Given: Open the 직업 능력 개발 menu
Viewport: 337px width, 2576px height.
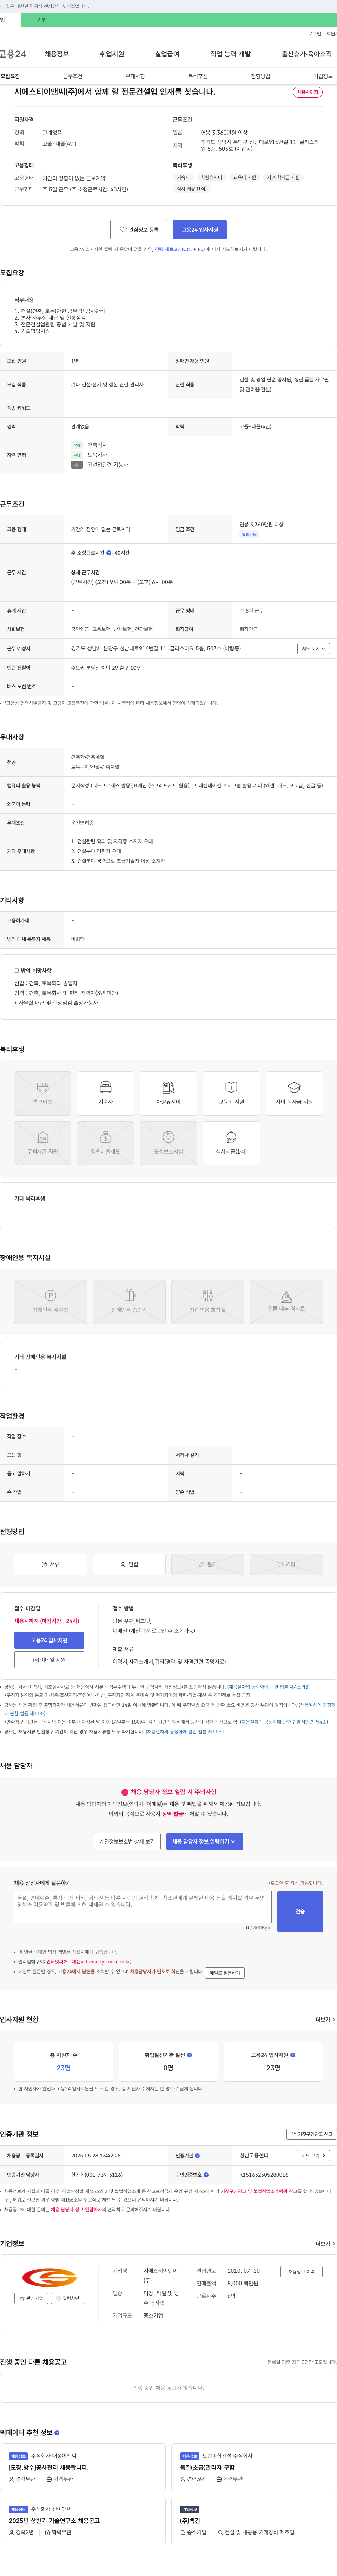Looking at the screenshot, I should [230, 54].
